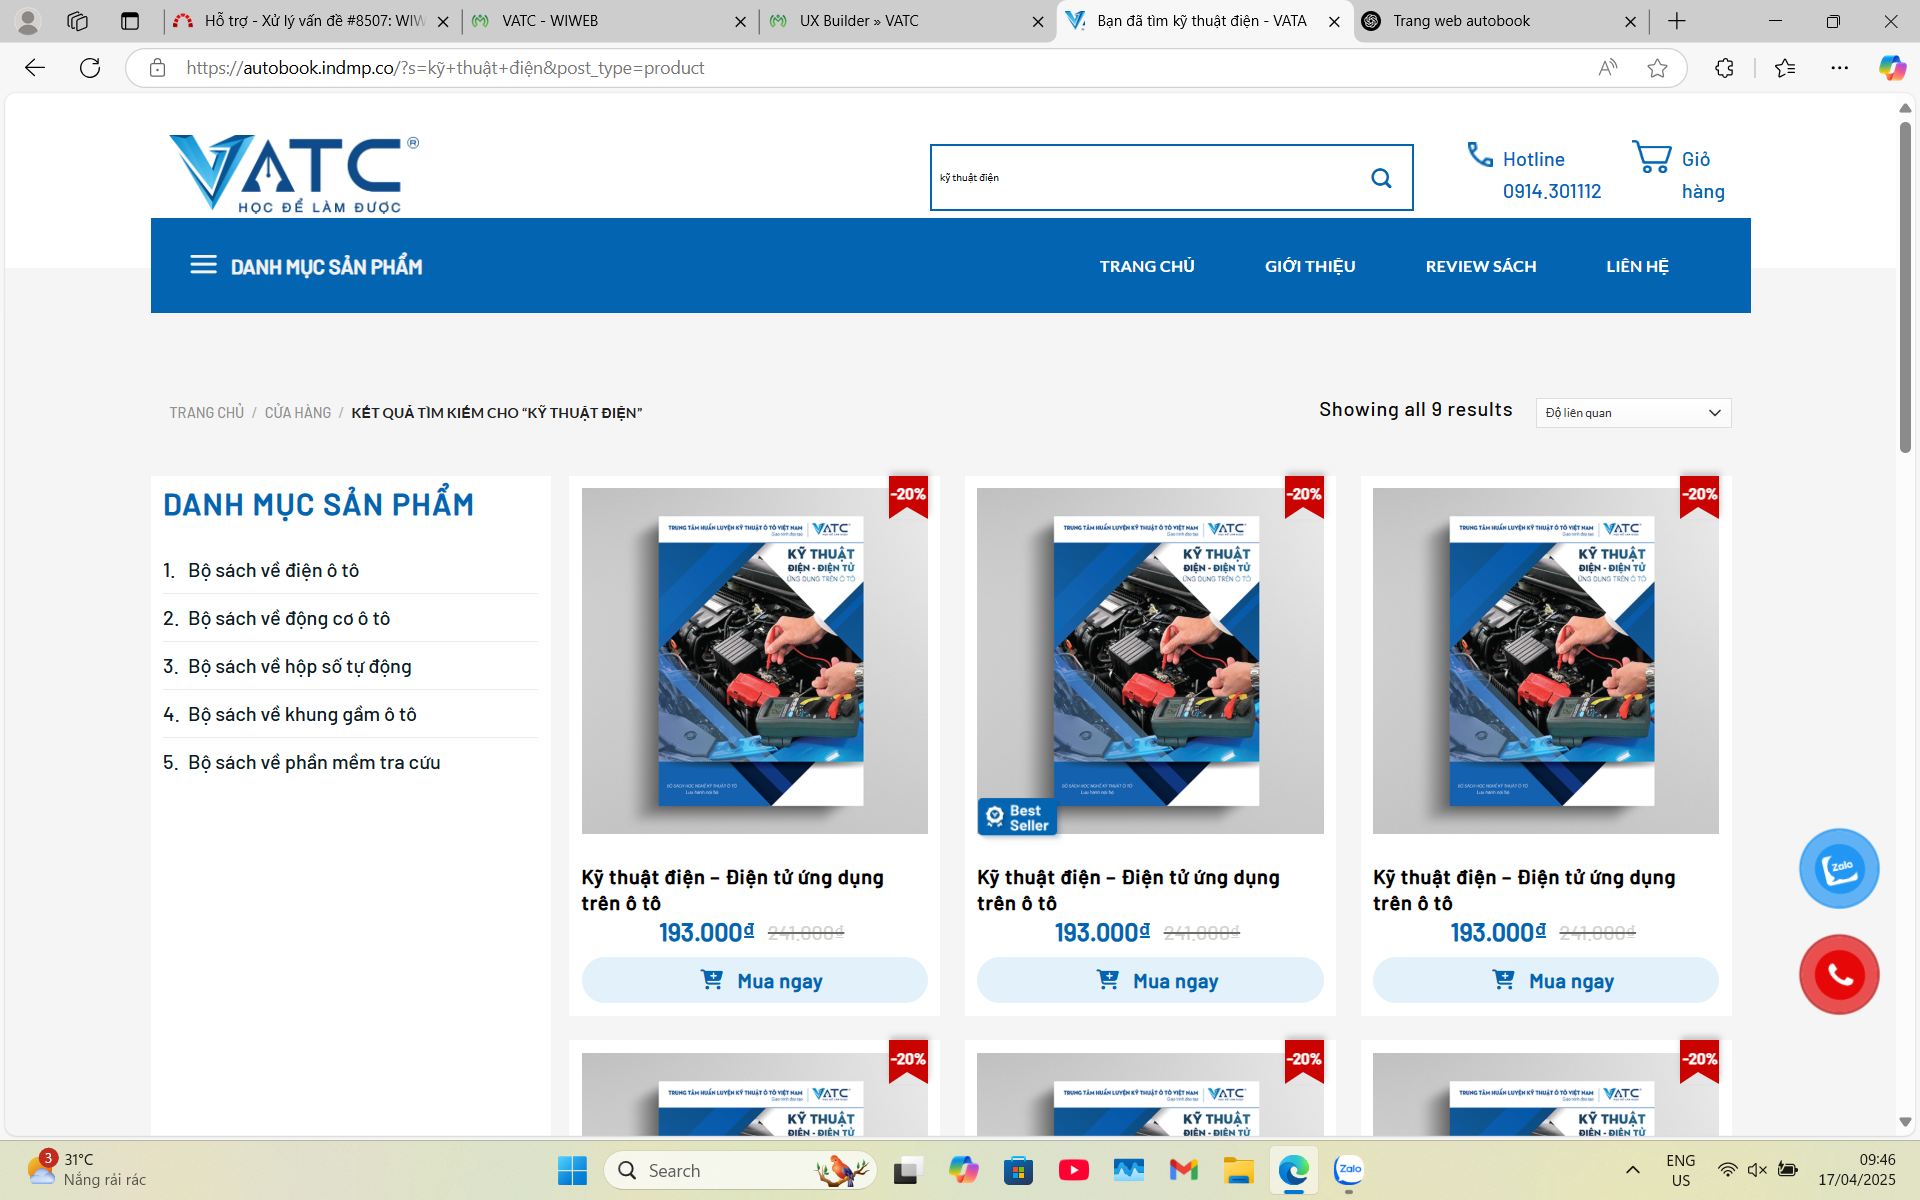Open the Favorites list icon

1785,68
